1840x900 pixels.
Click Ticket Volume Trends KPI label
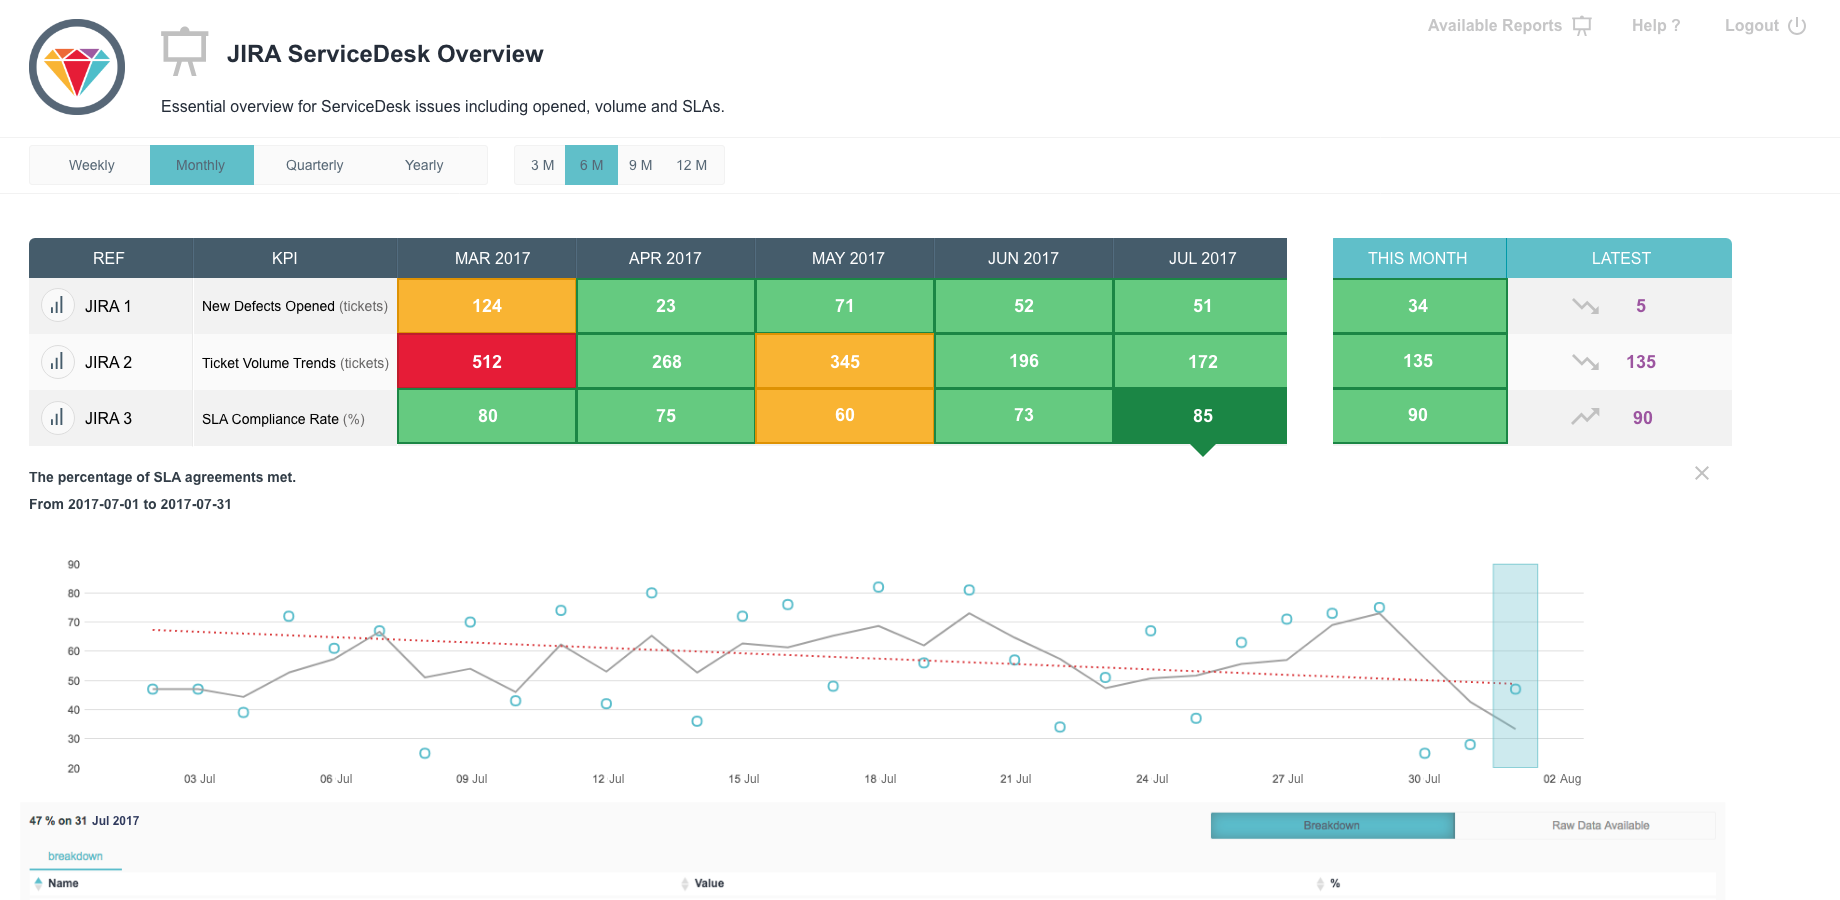click(x=295, y=363)
